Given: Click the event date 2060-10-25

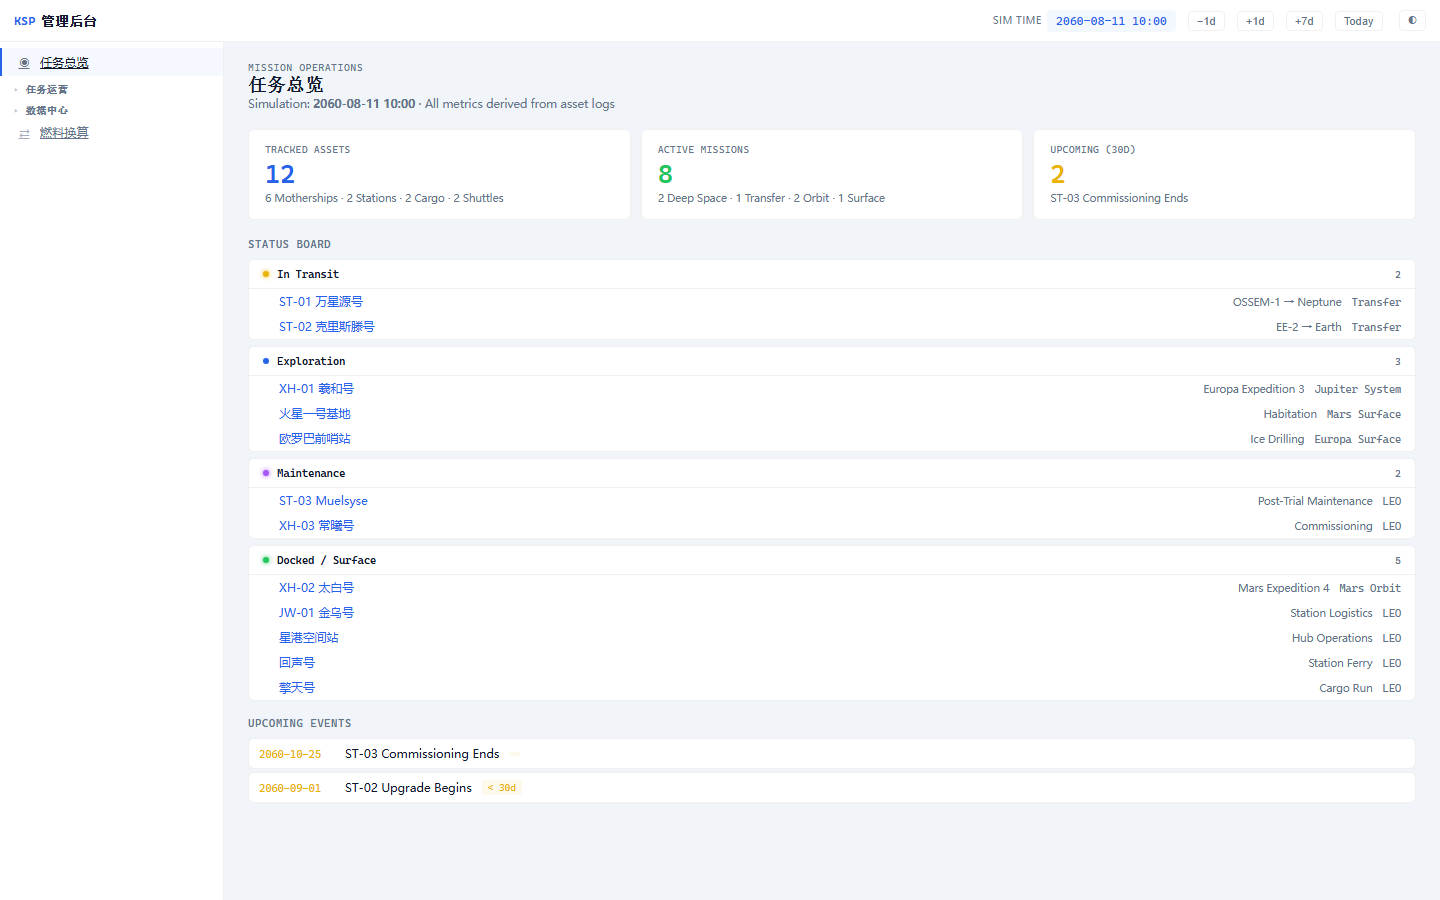Looking at the screenshot, I should [290, 754].
